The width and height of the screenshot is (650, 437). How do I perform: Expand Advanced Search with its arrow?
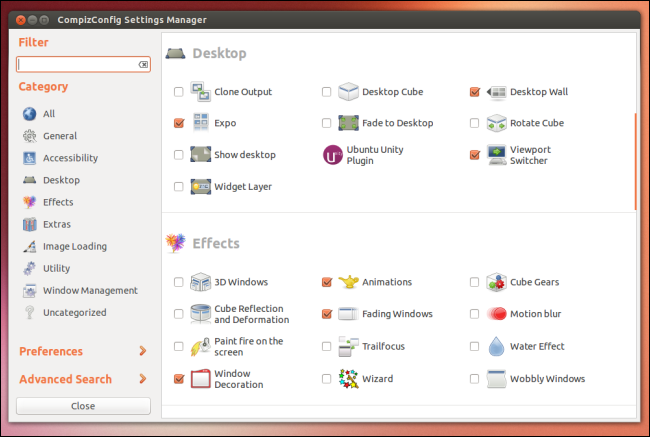[143, 379]
